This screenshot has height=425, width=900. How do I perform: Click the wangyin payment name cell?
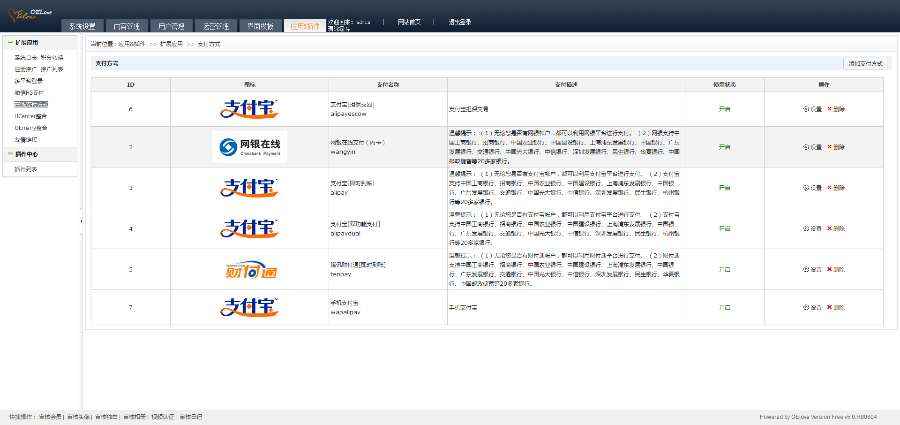tap(388, 147)
